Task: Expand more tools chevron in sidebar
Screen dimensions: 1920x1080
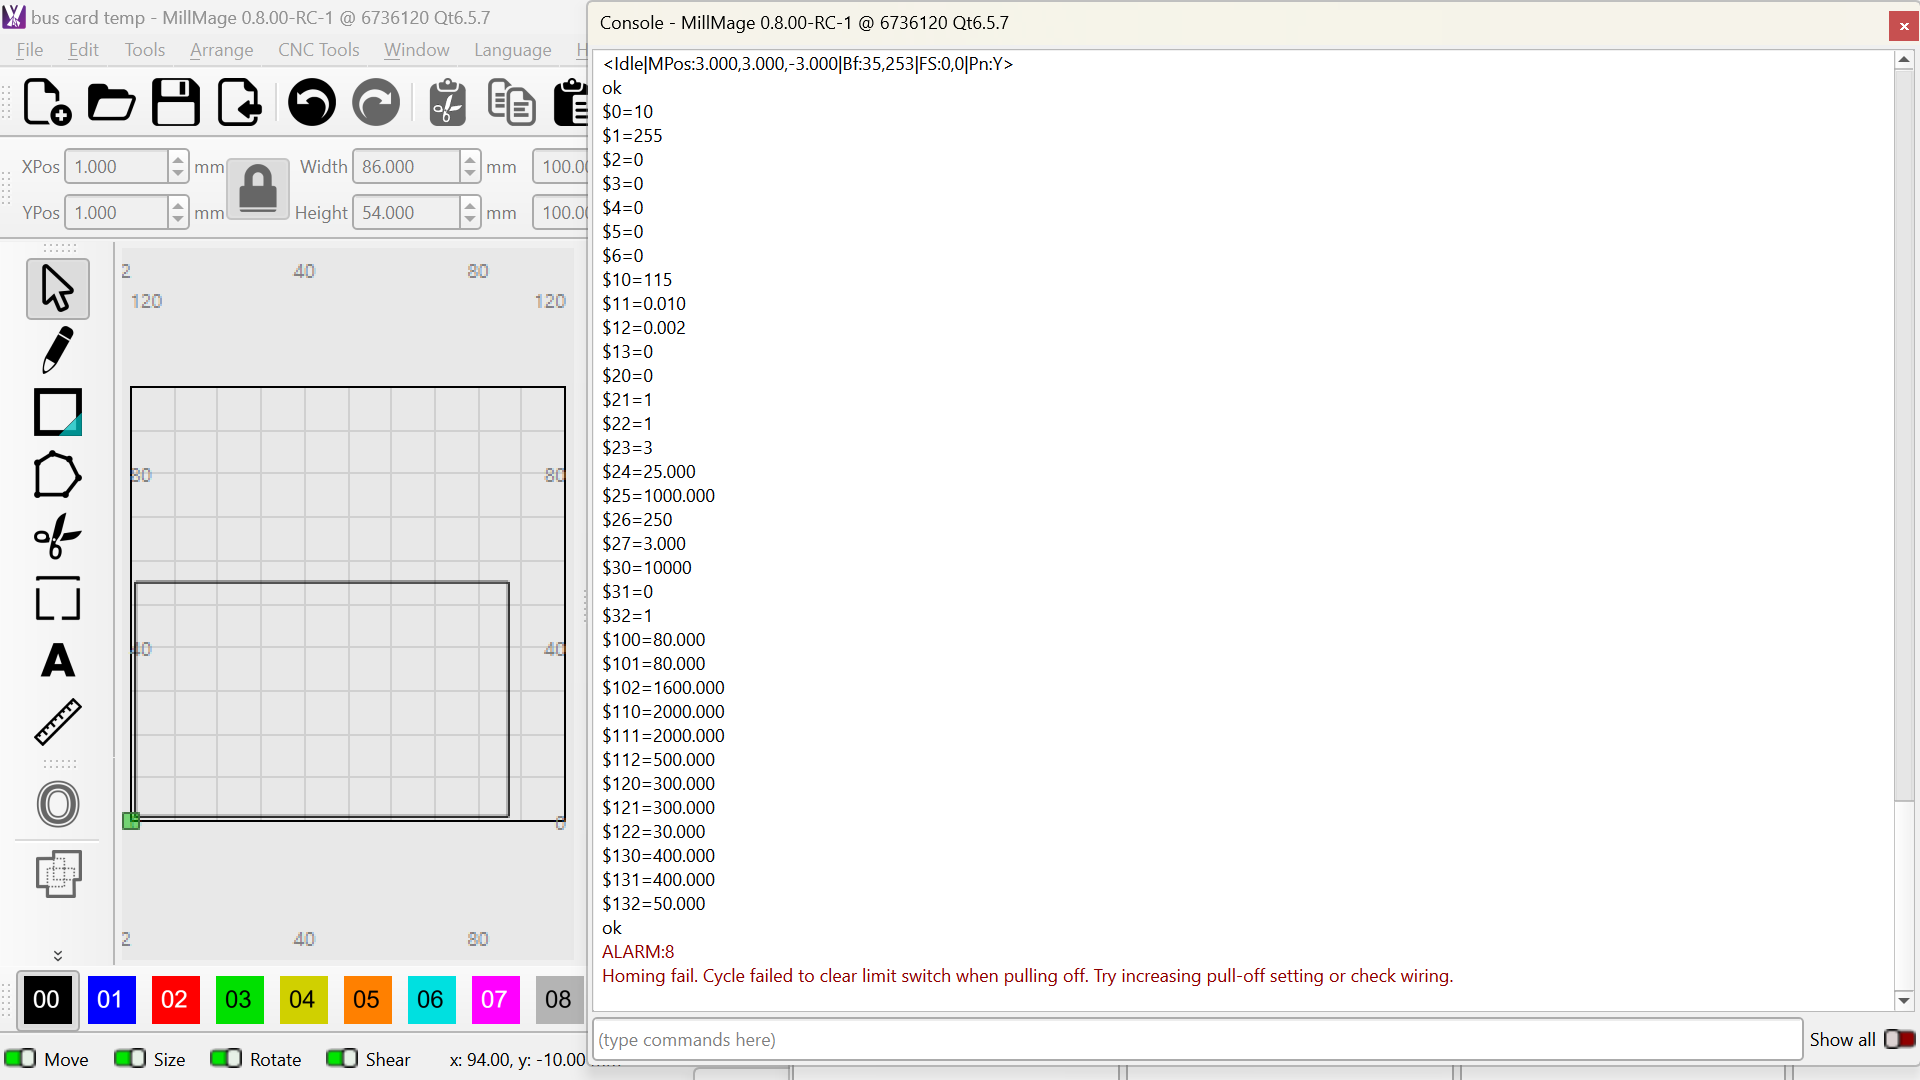Action: (57, 955)
